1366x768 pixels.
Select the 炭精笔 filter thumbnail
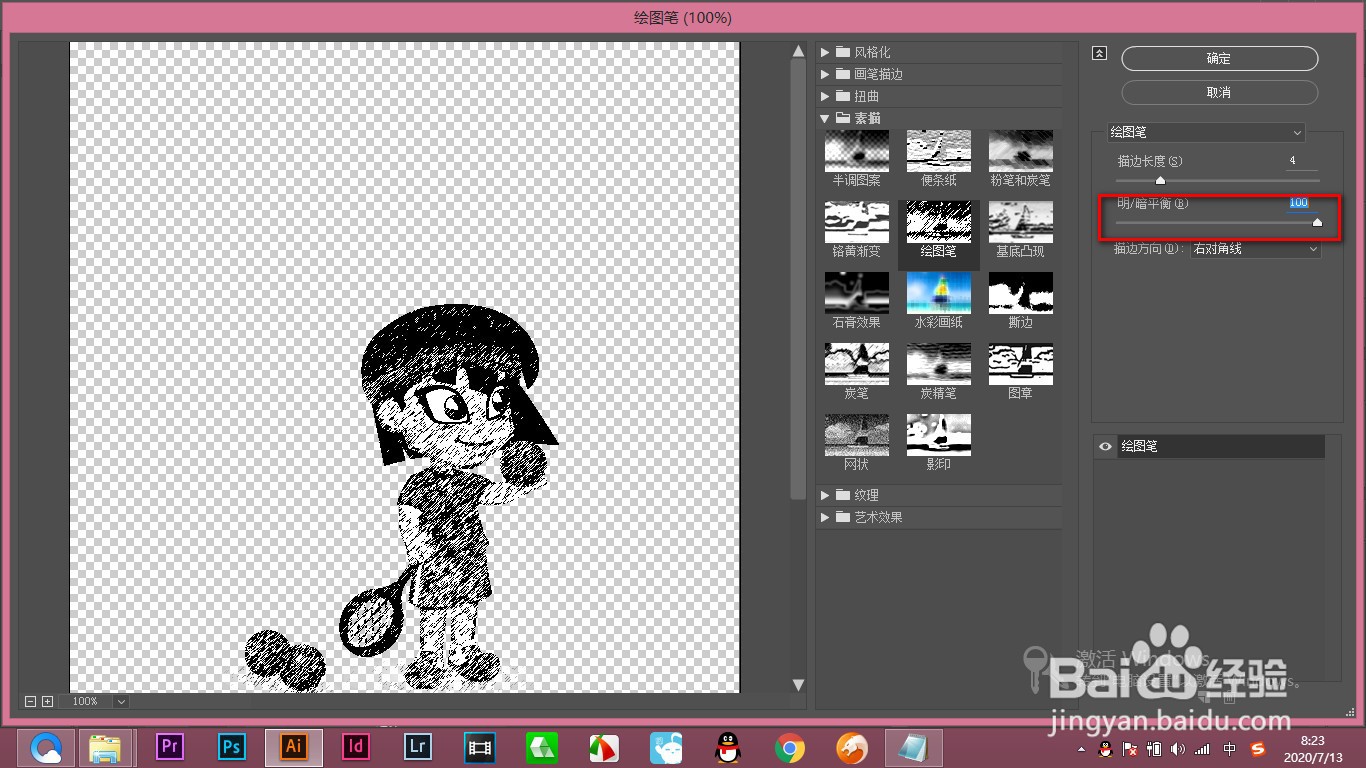coord(938,364)
